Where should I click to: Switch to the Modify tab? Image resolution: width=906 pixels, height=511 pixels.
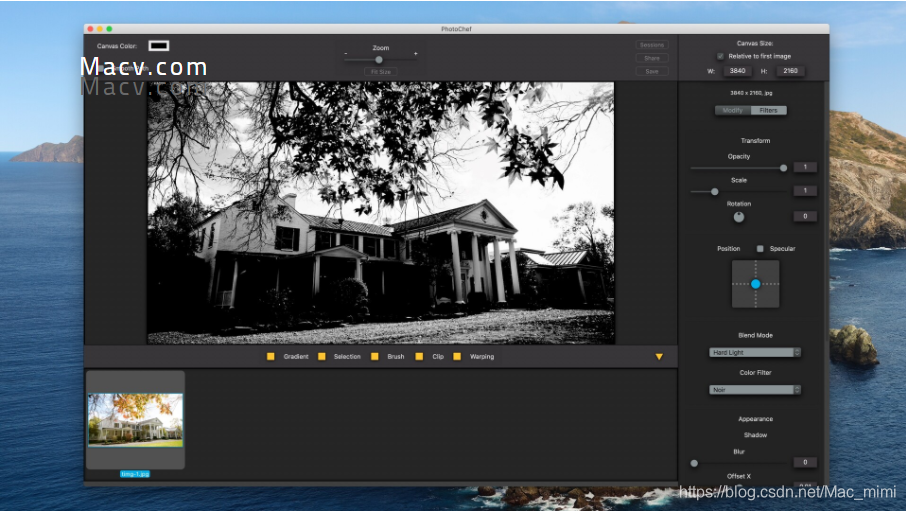733,110
